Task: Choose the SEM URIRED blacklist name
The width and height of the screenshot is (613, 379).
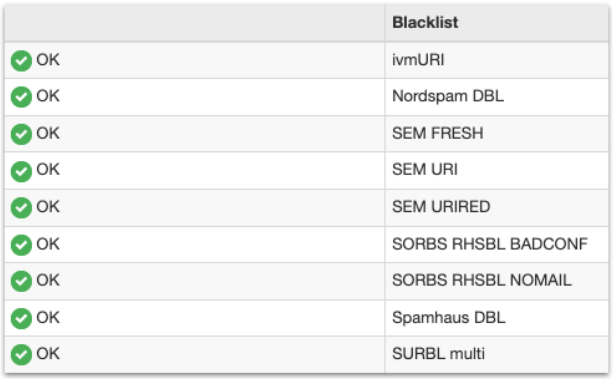Action: [x=441, y=207]
